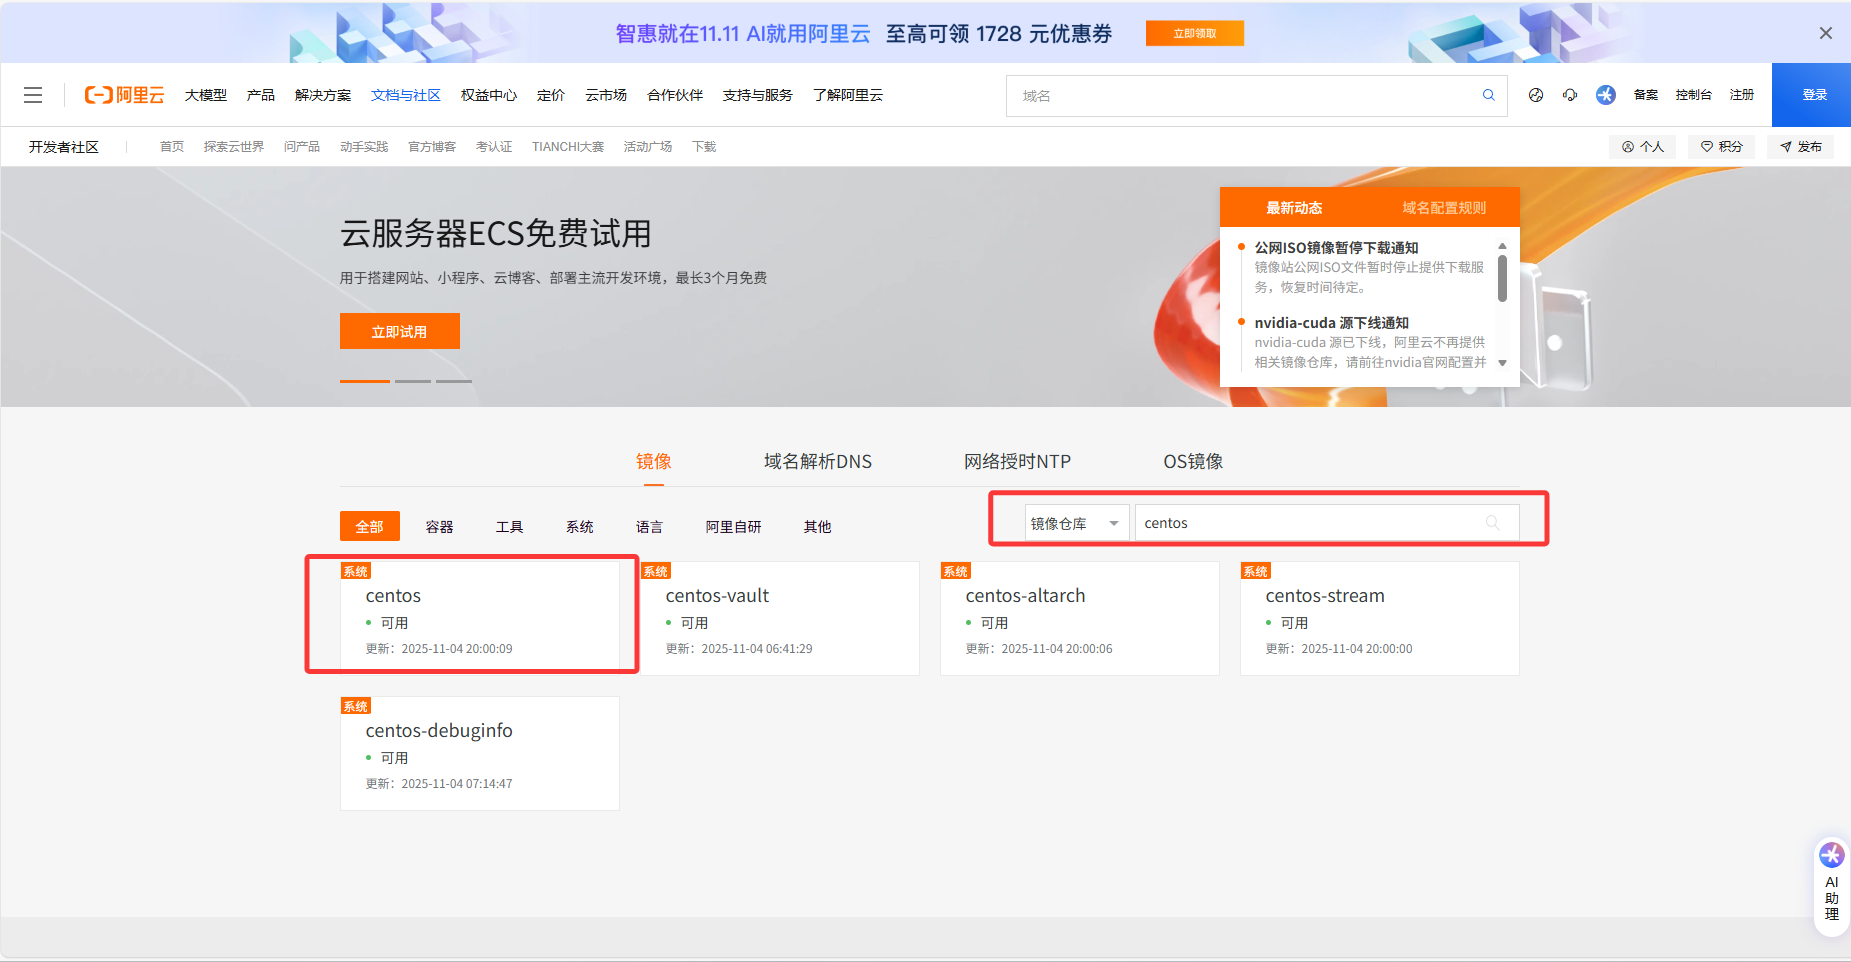Switch to 最新动态 news tab
The width and height of the screenshot is (1851, 962).
pos(1294,208)
